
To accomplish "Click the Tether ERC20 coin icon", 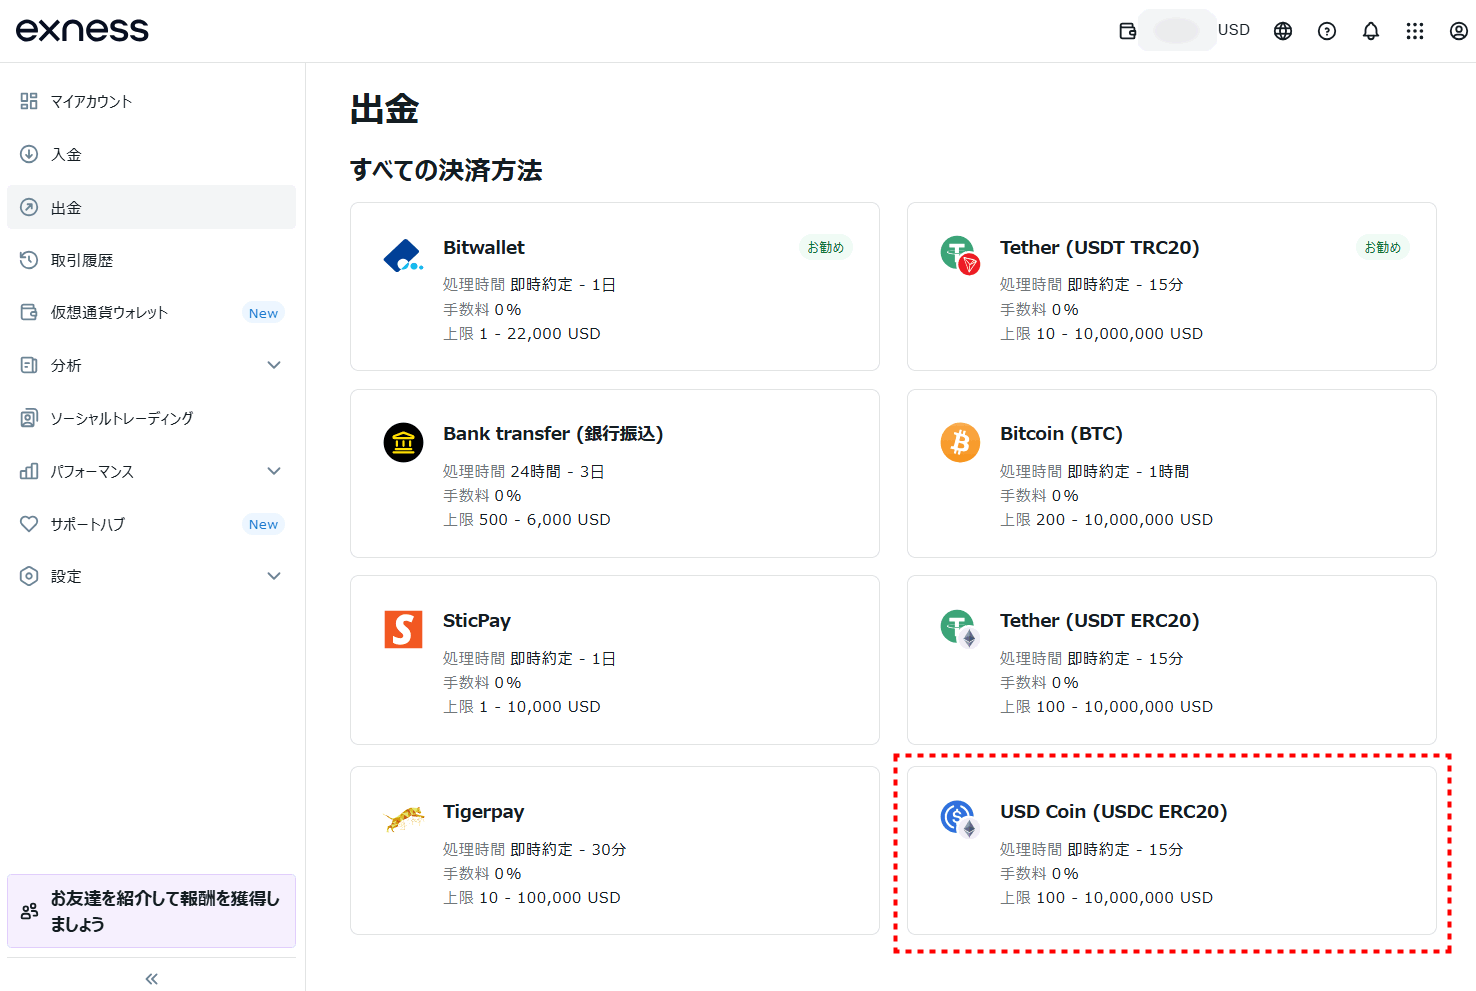I will click(960, 629).
